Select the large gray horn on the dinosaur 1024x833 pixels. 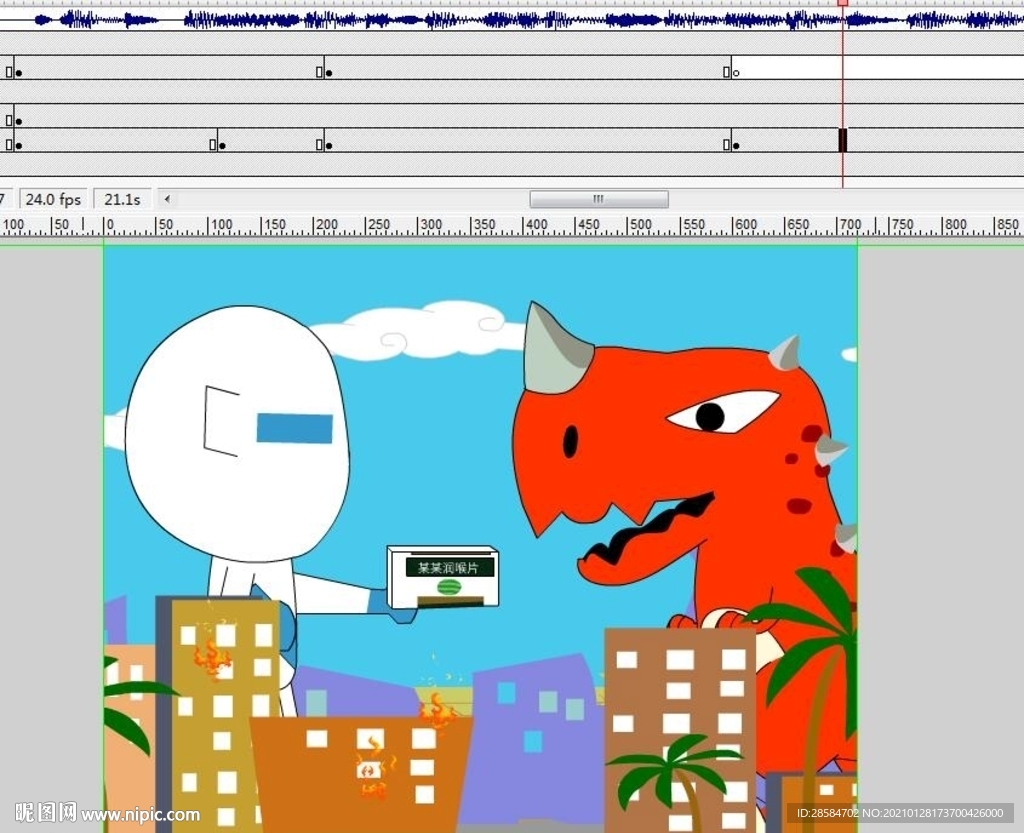click(553, 351)
